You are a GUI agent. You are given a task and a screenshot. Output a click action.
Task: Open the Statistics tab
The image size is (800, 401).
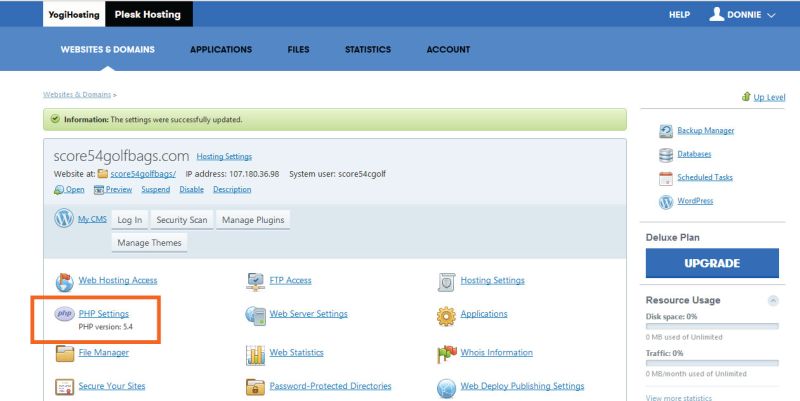[x=368, y=49]
